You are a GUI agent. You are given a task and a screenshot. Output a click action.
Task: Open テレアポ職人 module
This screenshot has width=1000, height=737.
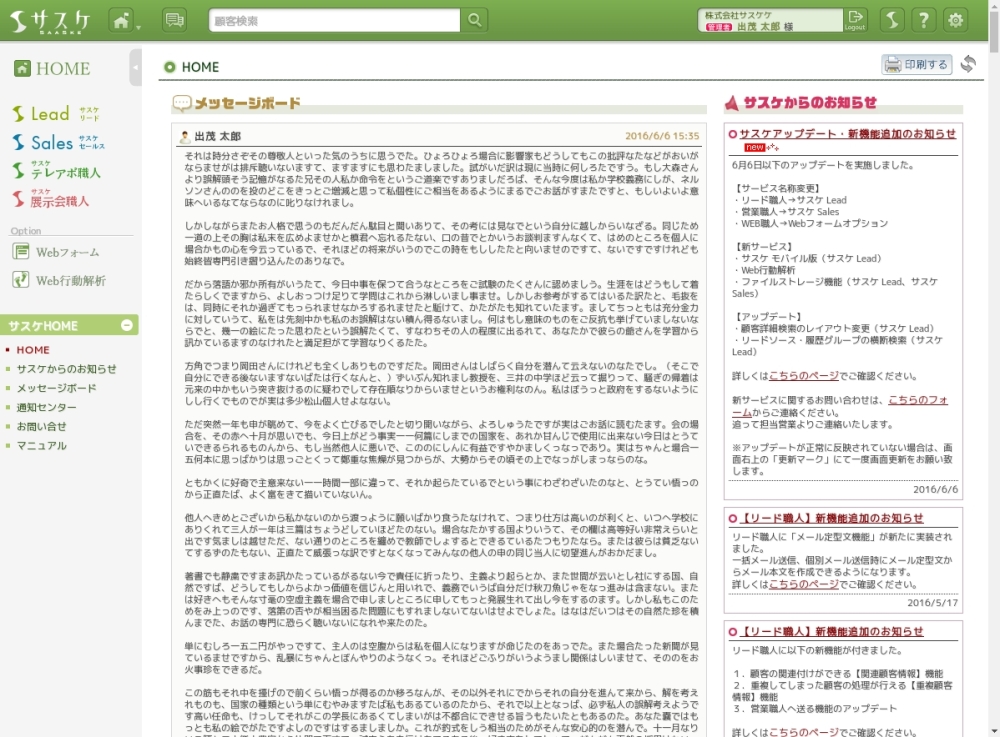(56, 171)
